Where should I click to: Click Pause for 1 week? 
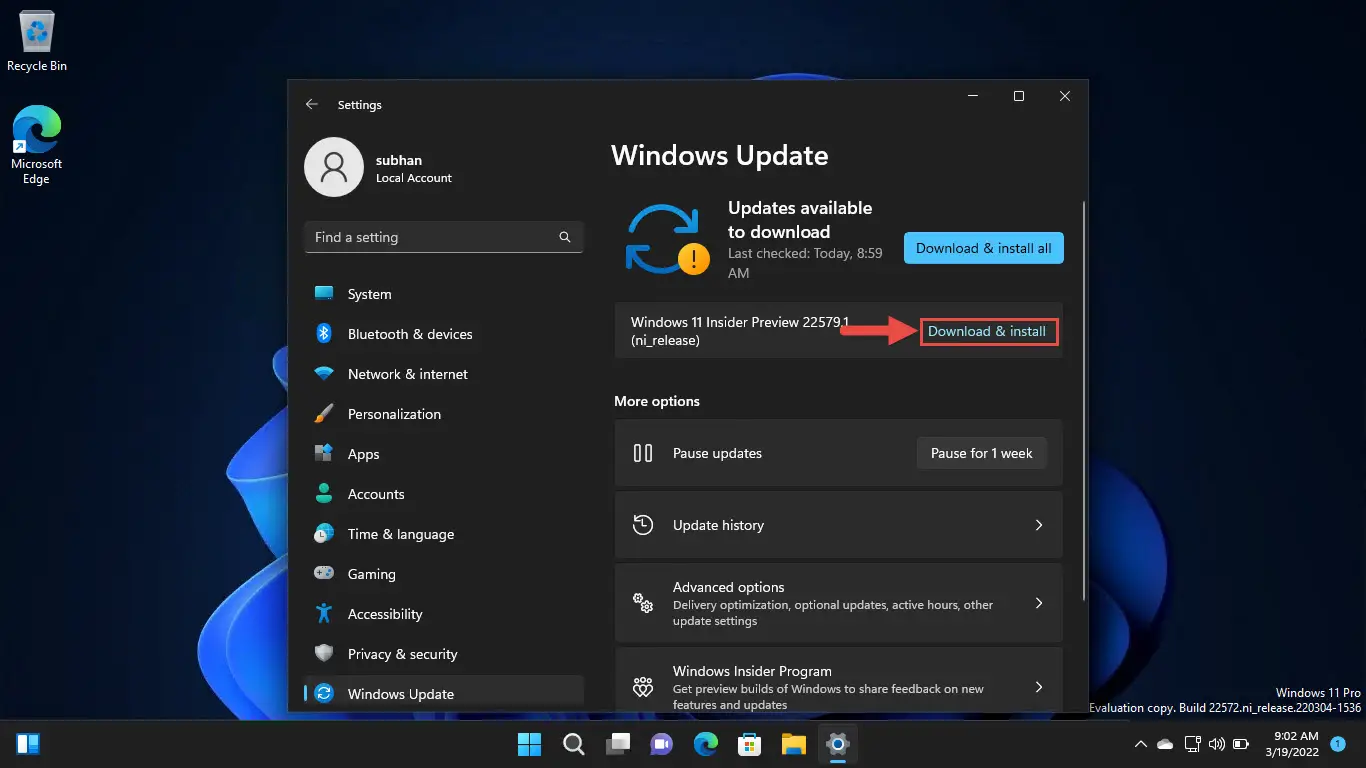coord(982,453)
